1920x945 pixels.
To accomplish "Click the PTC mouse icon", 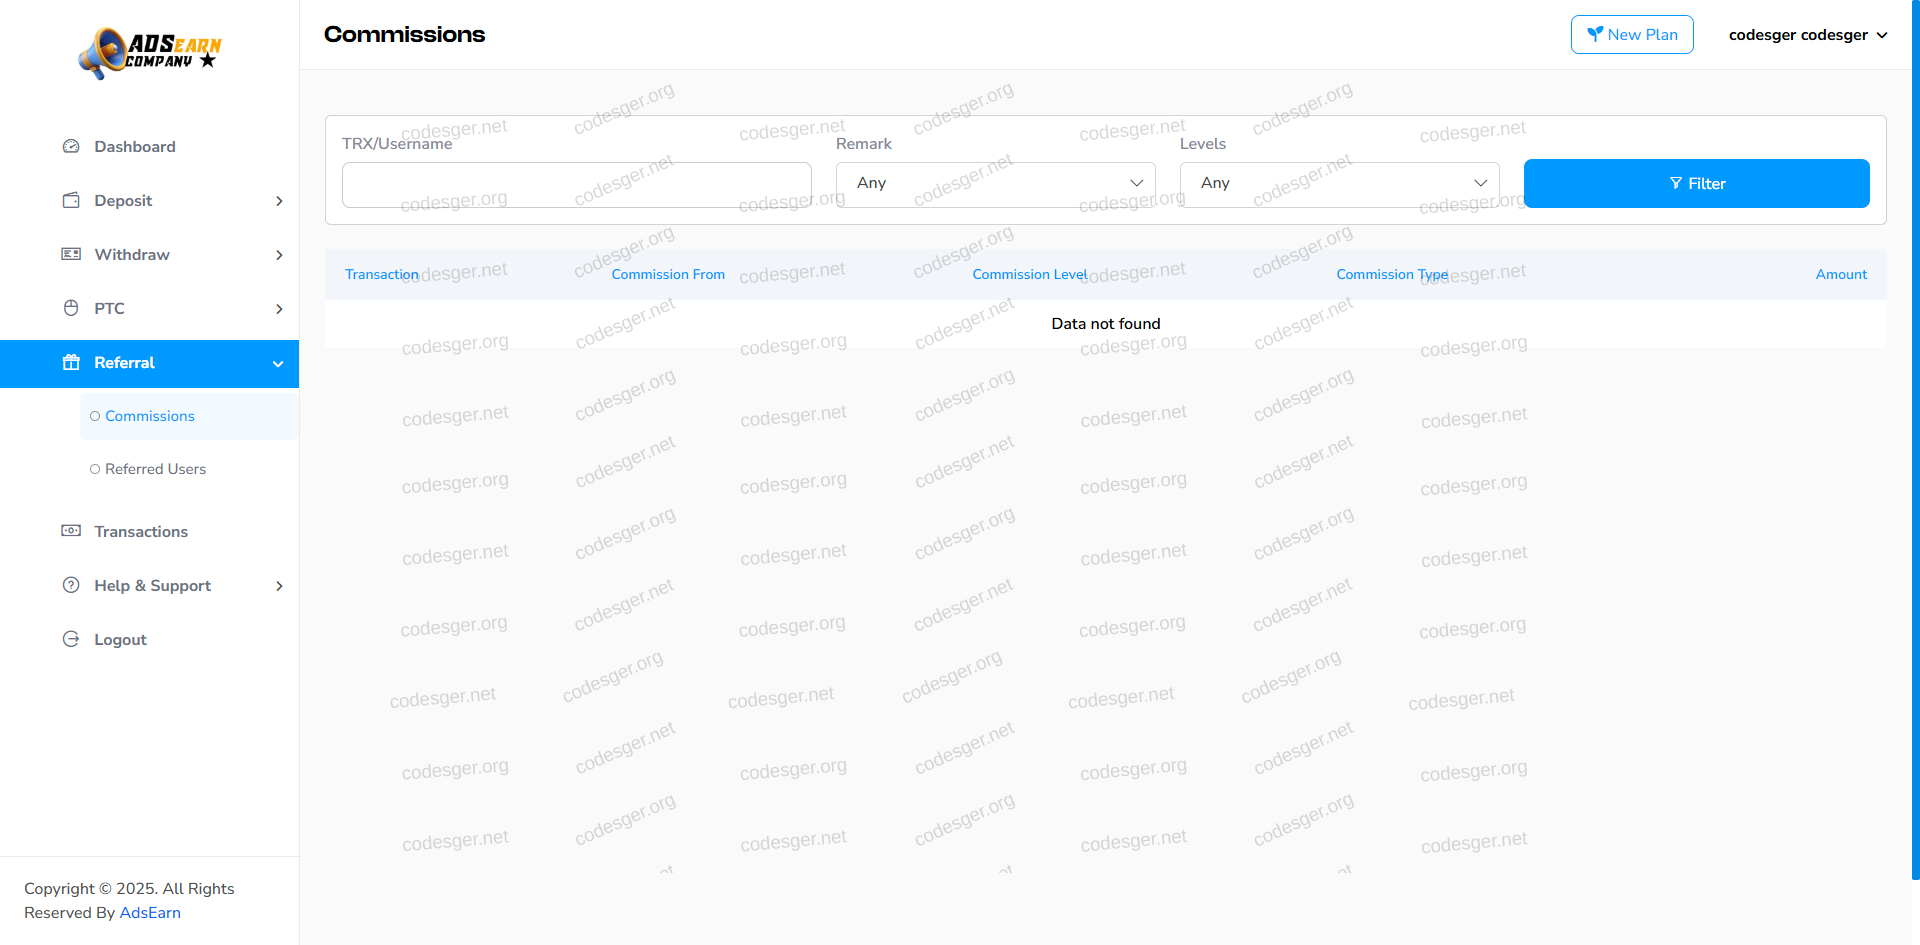I will coord(71,309).
